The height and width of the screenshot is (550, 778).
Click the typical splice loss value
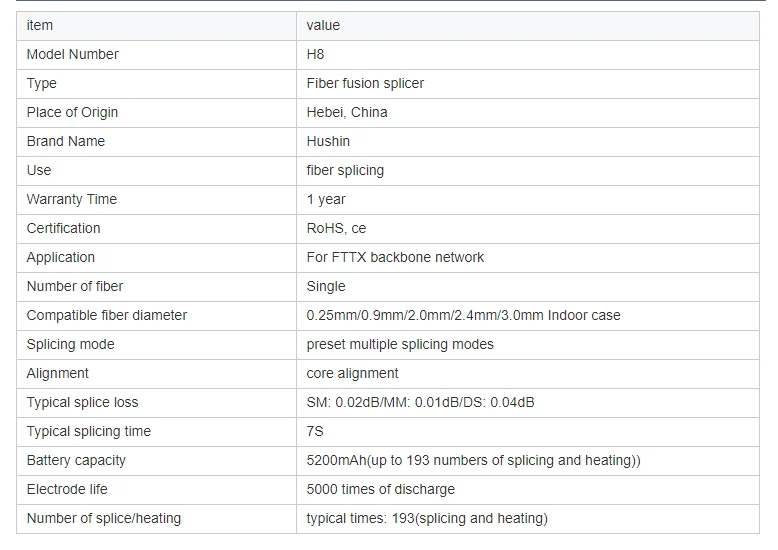420,402
